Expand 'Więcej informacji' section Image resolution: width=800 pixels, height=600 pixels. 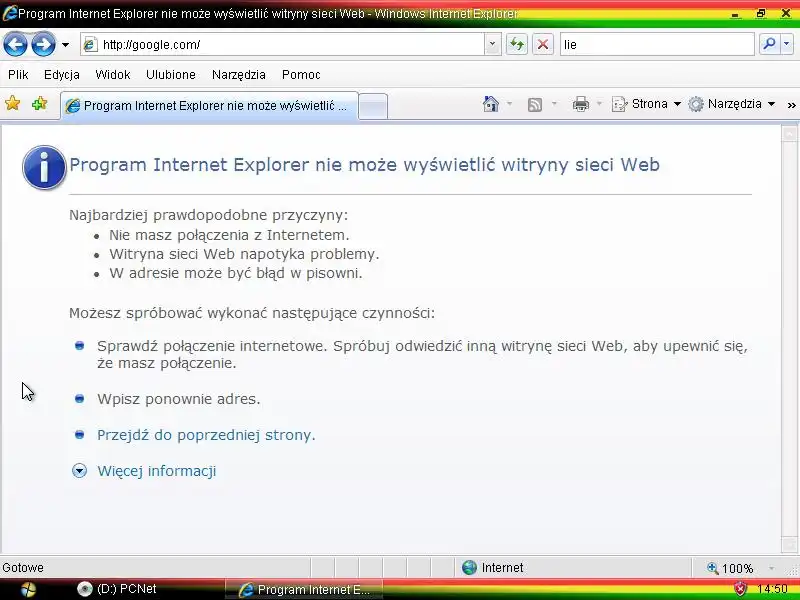(x=157, y=470)
